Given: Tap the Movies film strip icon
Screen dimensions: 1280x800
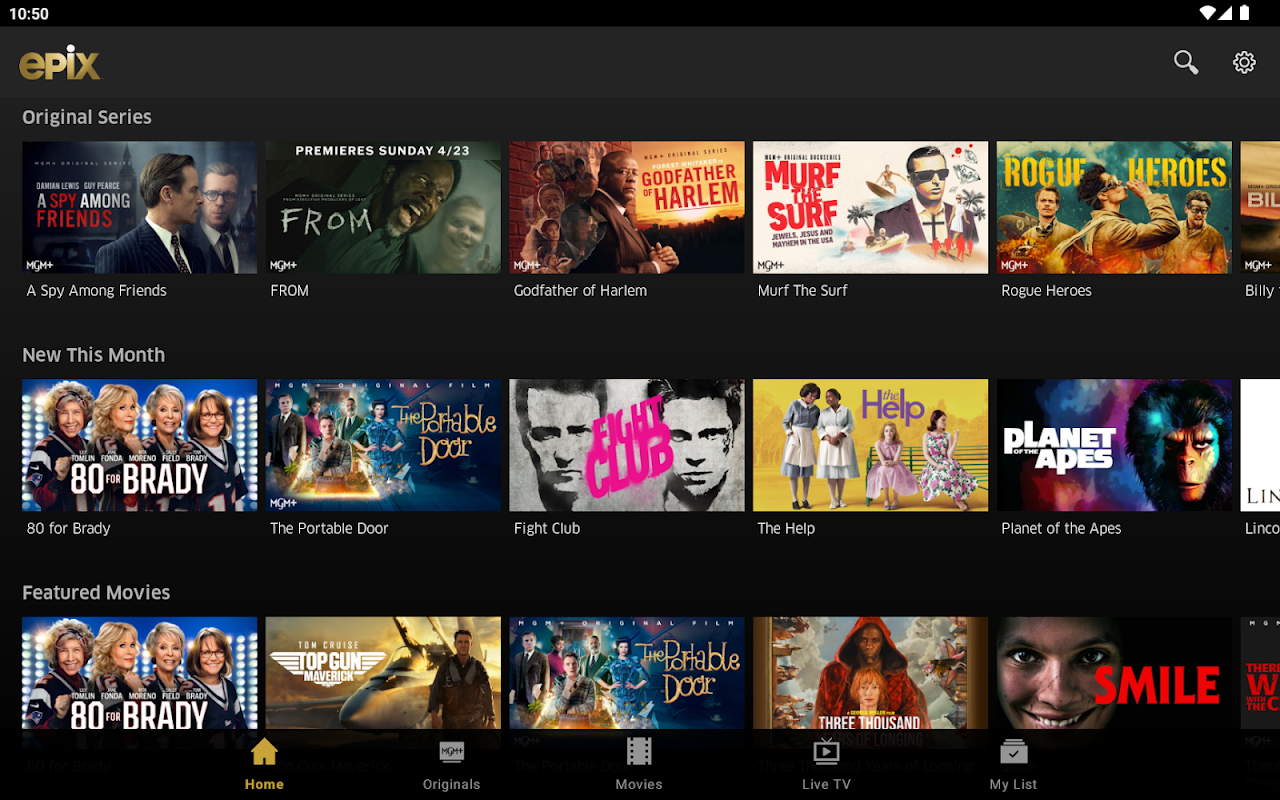Looking at the screenshot, I should (x=639, y=751).
